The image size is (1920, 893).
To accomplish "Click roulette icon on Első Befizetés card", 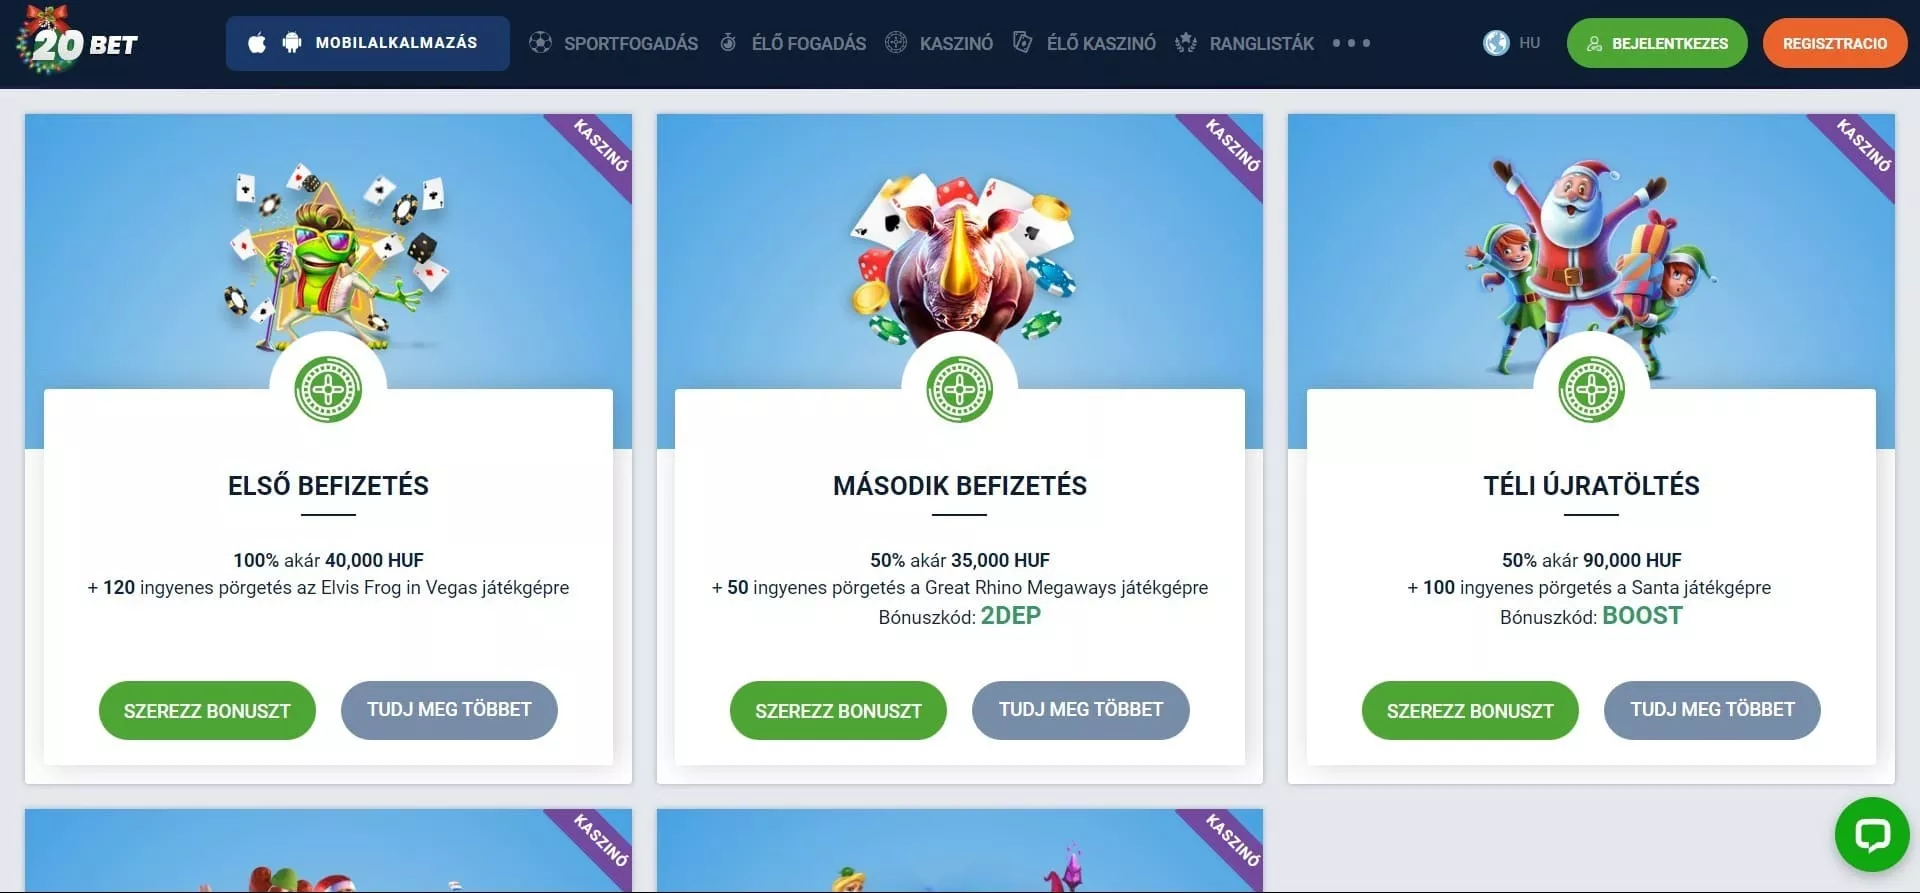I will 328,389.
